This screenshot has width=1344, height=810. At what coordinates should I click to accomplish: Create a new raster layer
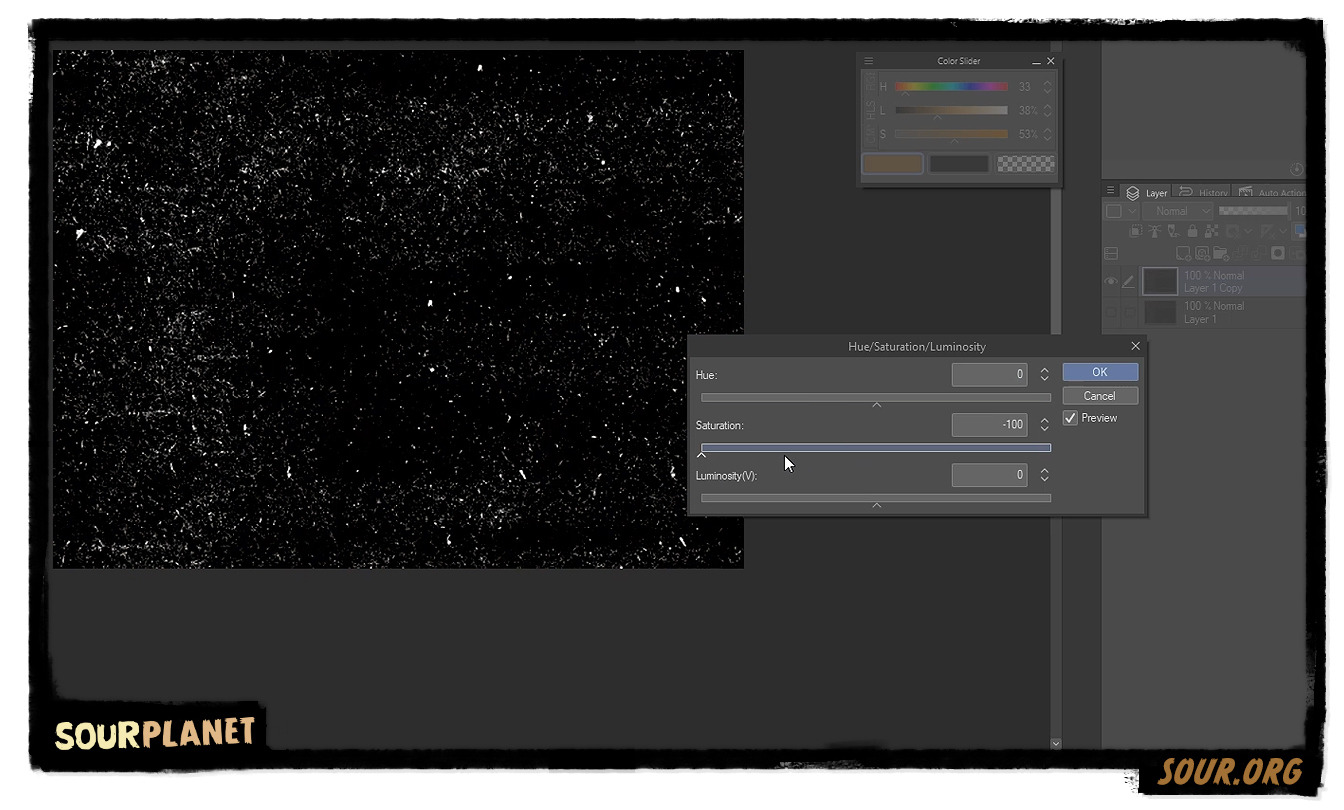pyautogui.click(x=1184, y=254)
